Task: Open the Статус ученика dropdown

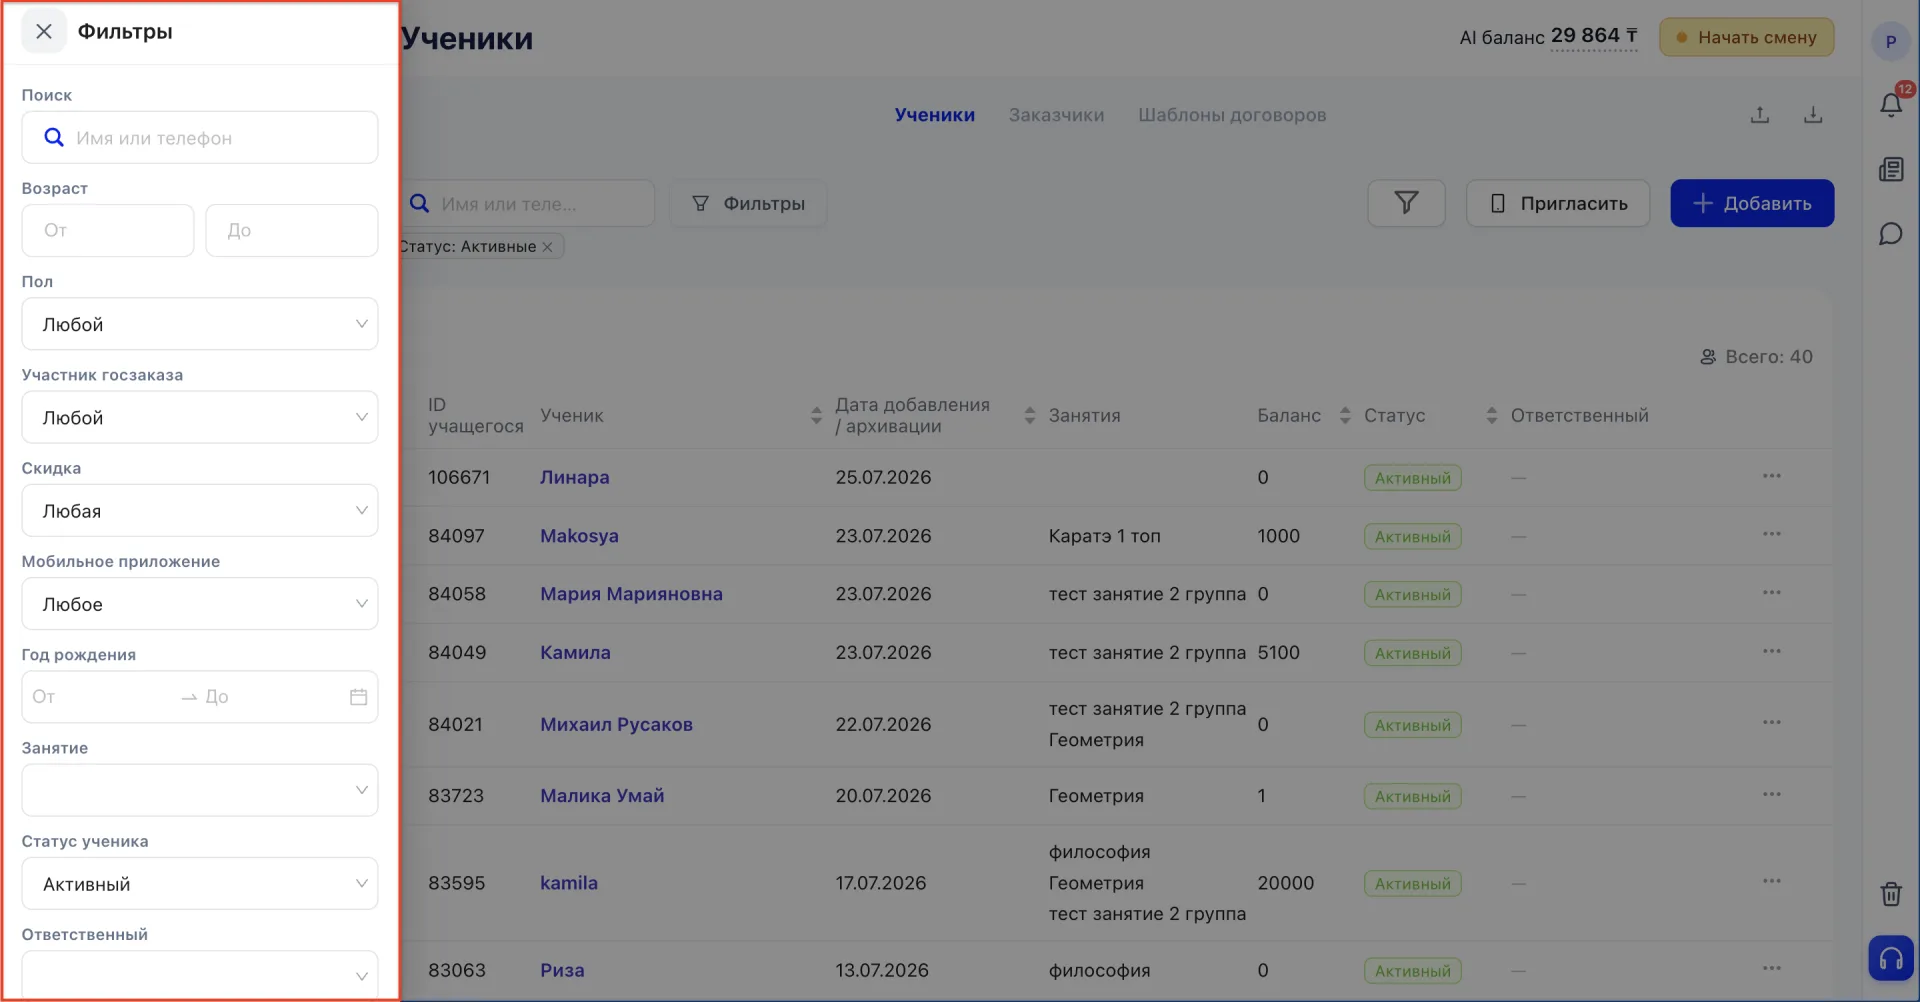Action: point(200,884)
